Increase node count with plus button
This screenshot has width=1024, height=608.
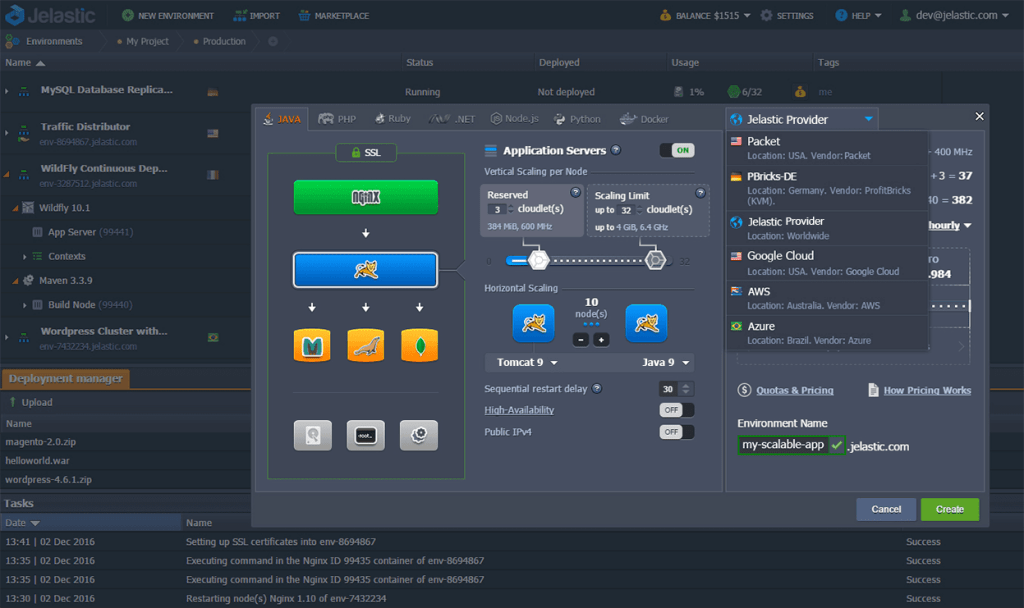[x=601, y=340]
